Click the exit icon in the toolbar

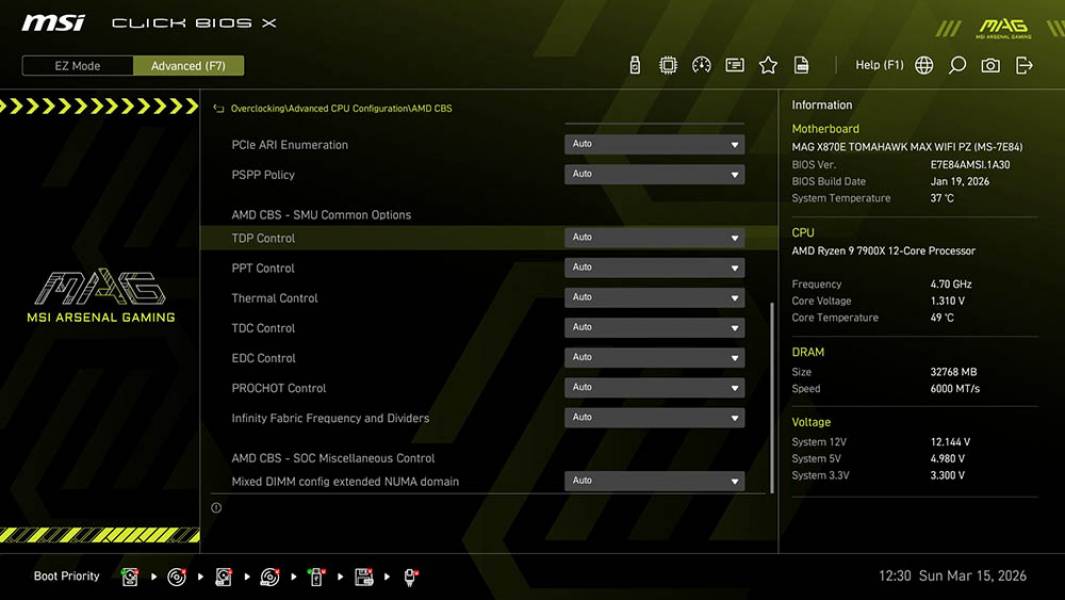coord(1024,64)
